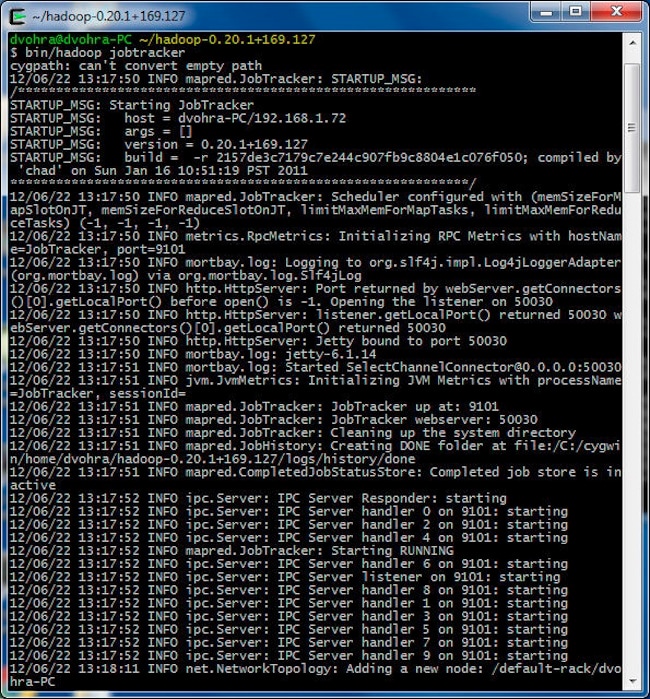Click the text 'jetty-6.1.14'
This screenshot has height=699, width=650.
(x=330, y=354)
